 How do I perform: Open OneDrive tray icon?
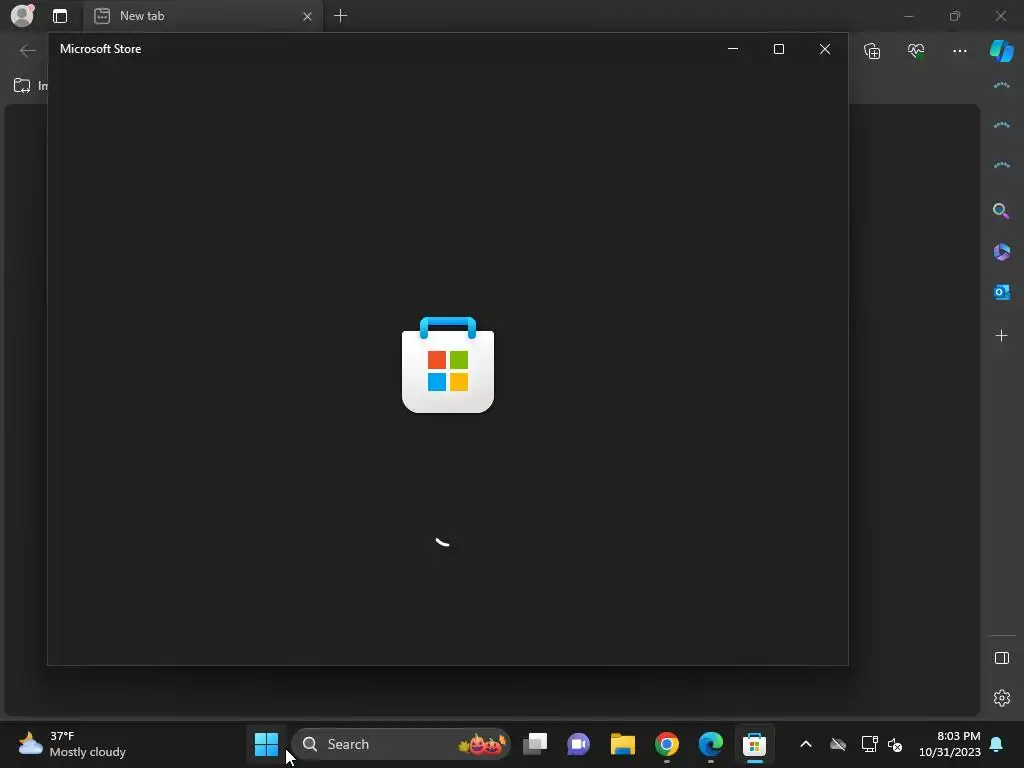point(838,744)
